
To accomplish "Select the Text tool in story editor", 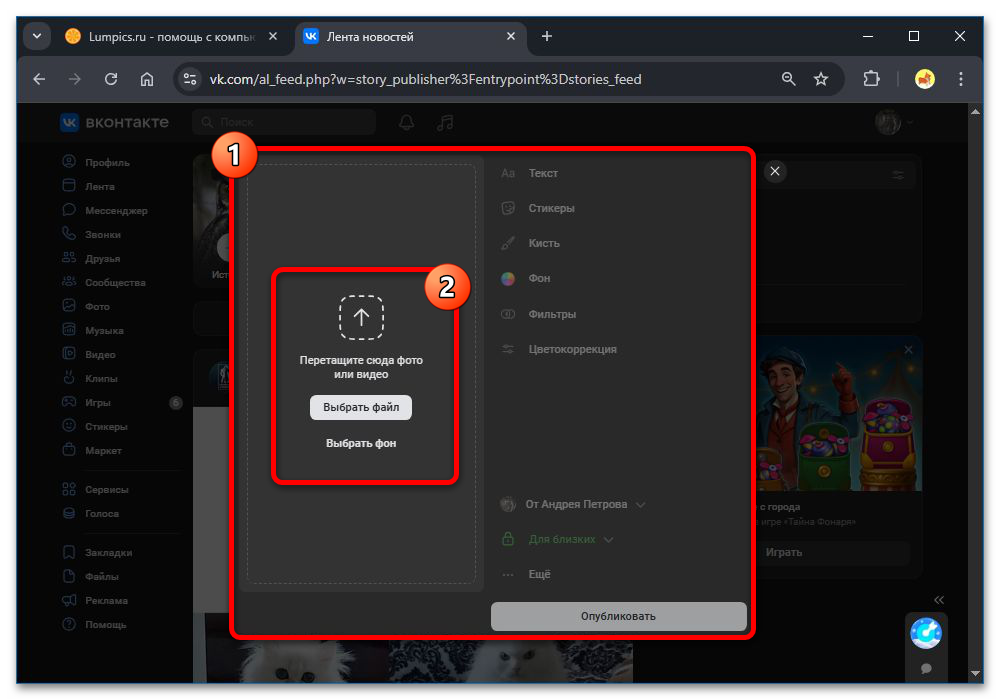I will [543, 173].
